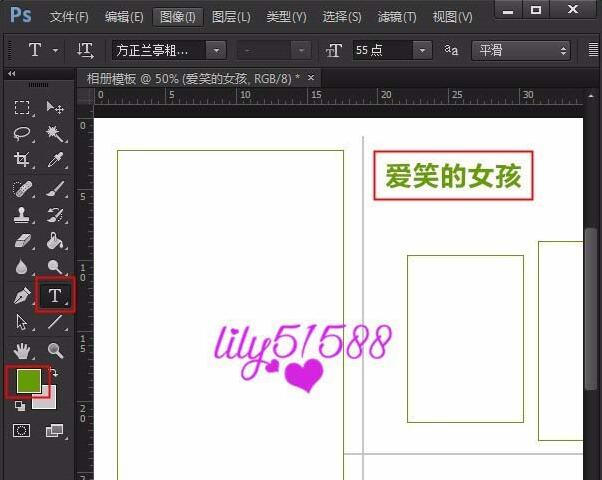Image resolution: width=602 pixels, height=480 pixels.
Task: Select the Pen tool
Action: (22, 296)
